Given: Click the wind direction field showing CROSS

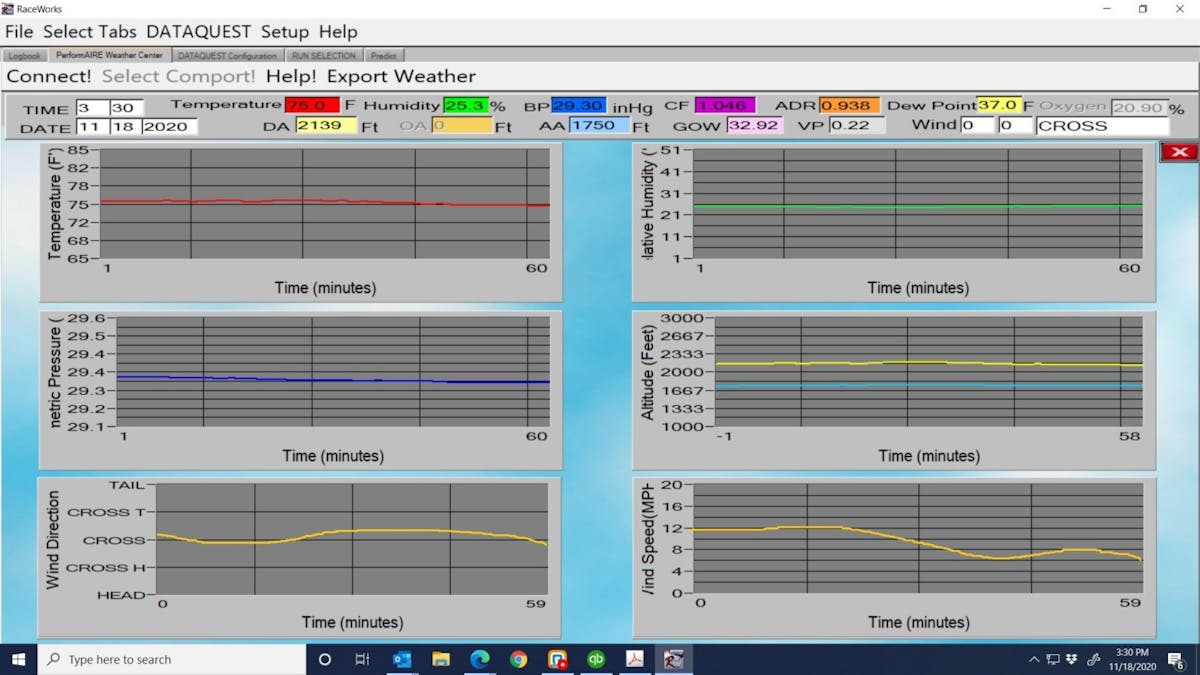Looking at the screenshot, I should pyautogui.click(x=1102, y=126).
